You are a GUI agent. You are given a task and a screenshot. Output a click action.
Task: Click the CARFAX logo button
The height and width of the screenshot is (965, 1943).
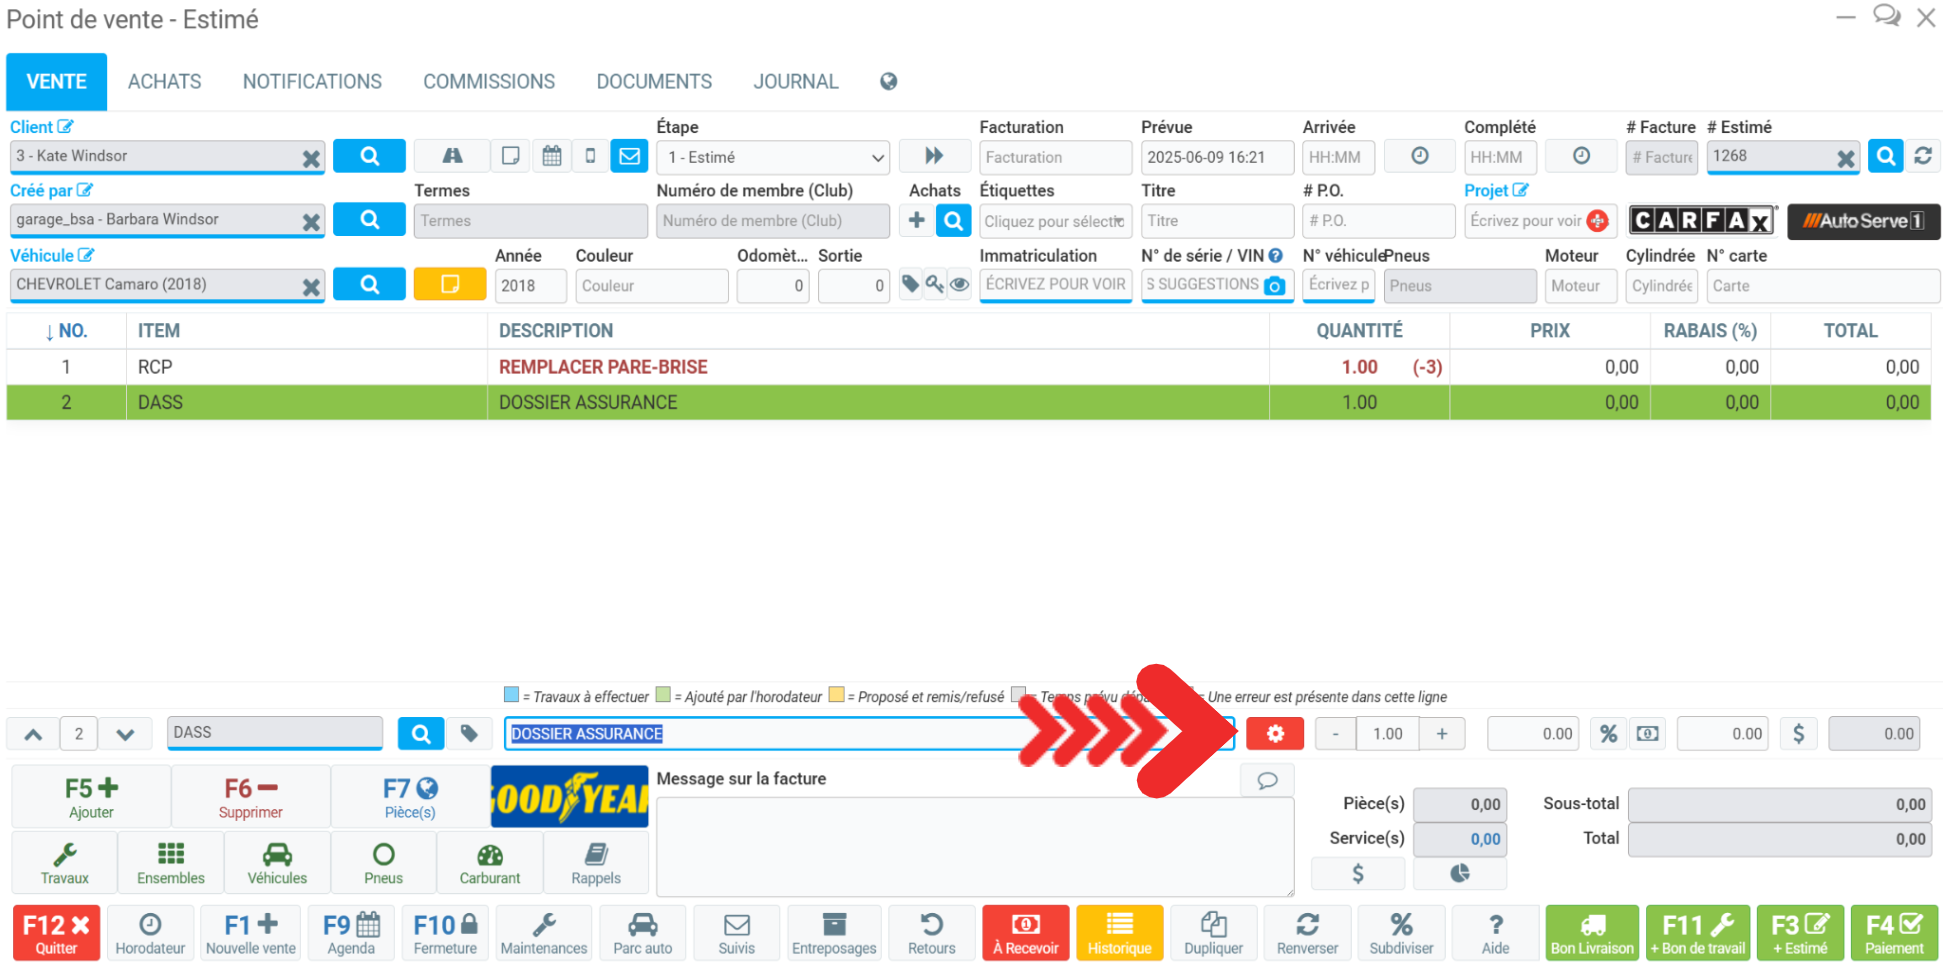pyautogui.click(x=1702, y=221)
